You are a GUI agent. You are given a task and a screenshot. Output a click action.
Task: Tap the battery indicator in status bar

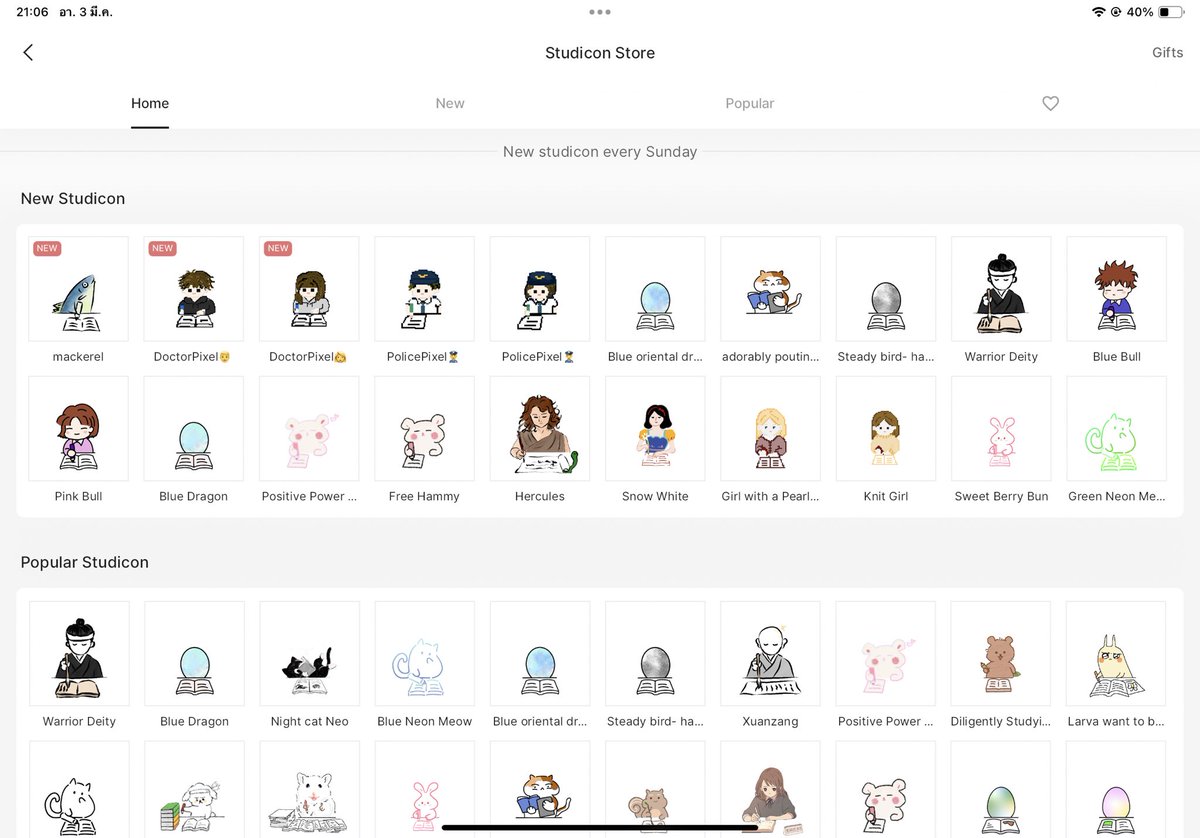tap(1170, 12)
